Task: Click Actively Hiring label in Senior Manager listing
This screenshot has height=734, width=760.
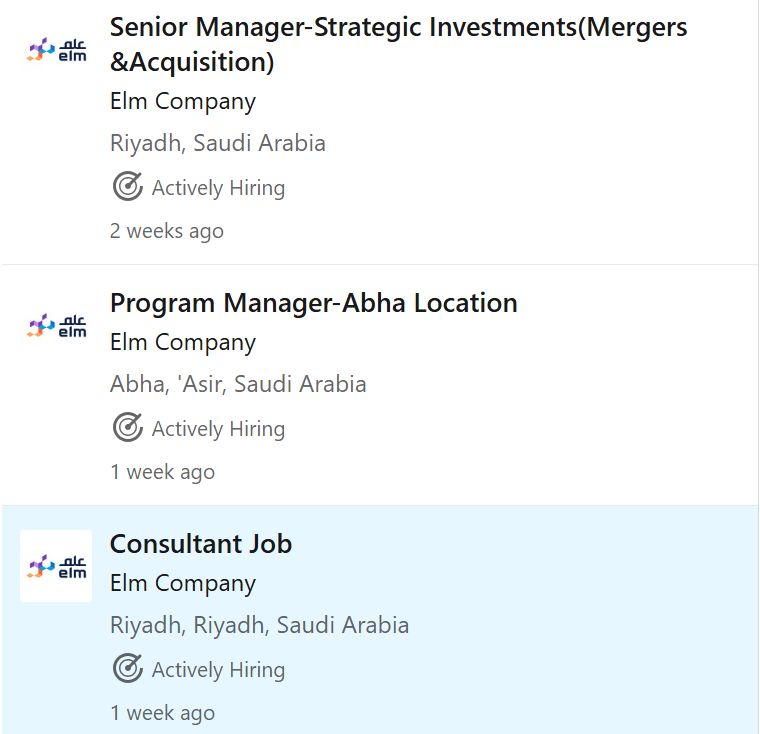Action: tap(219, 188)
